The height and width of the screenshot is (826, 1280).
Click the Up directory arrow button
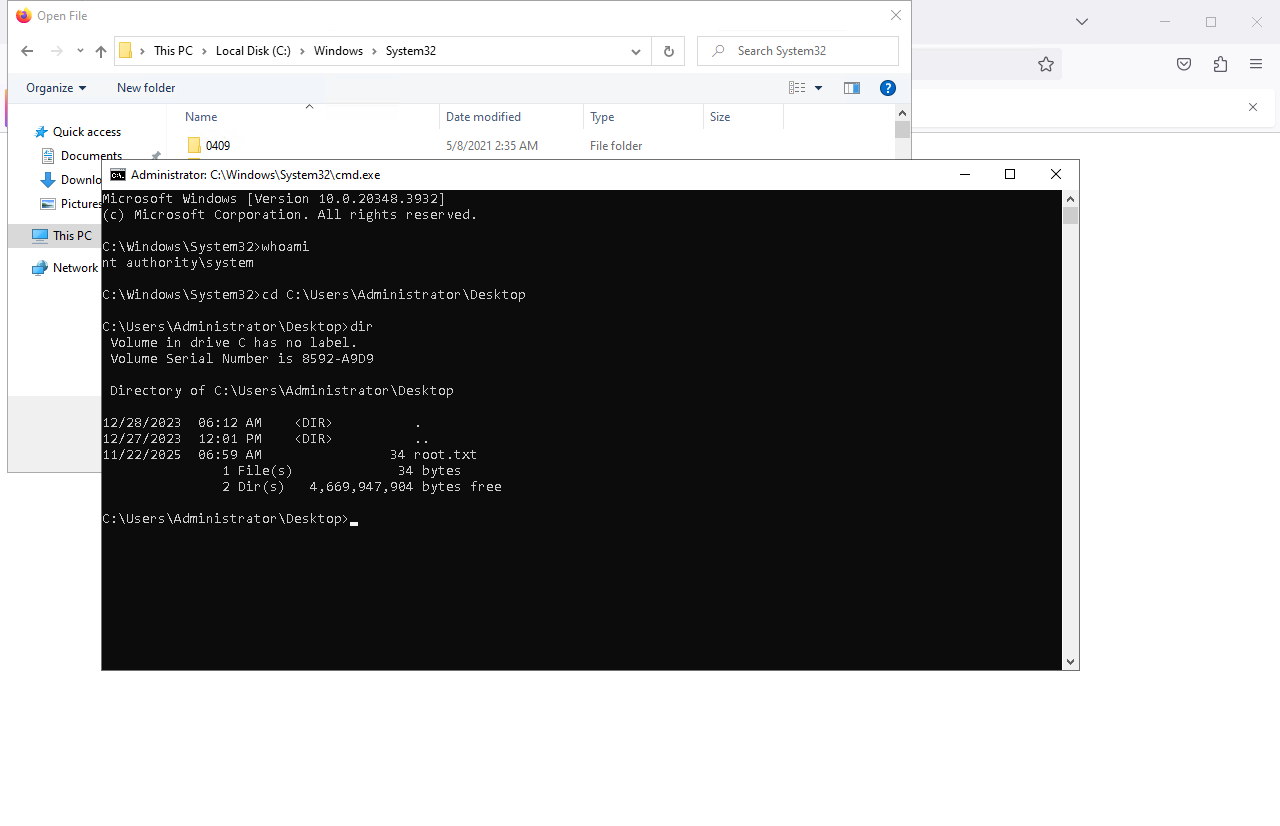coord(100,51)
